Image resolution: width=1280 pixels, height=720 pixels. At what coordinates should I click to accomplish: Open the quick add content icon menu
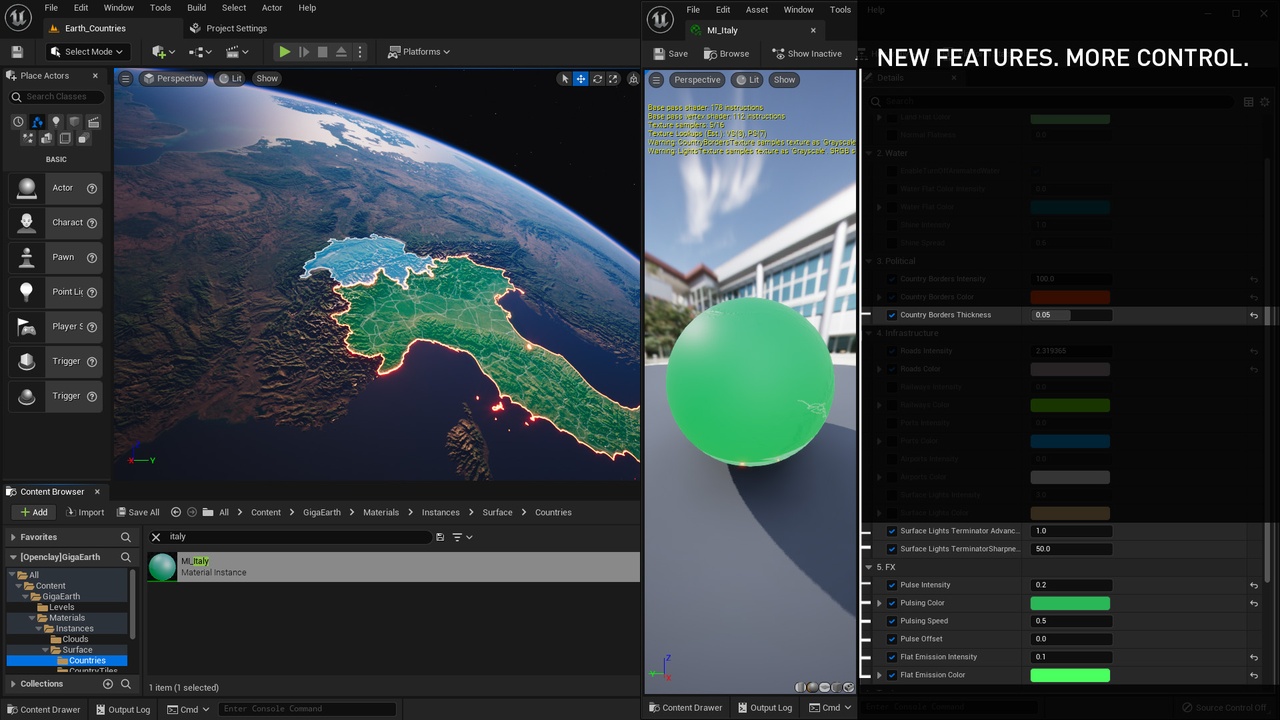[x=163, y=52]
